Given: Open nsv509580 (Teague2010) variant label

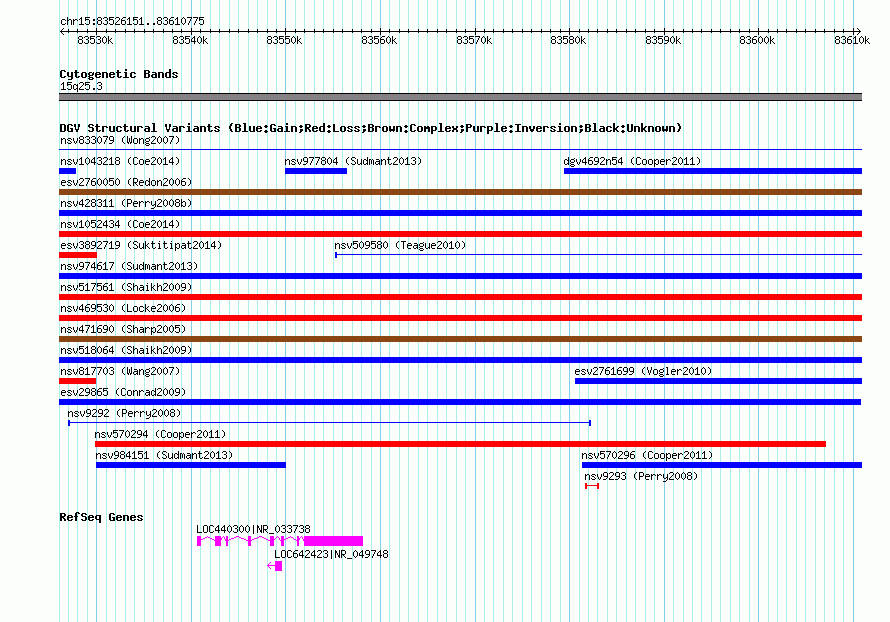Looking at the screenshot, I should point(400,245).
